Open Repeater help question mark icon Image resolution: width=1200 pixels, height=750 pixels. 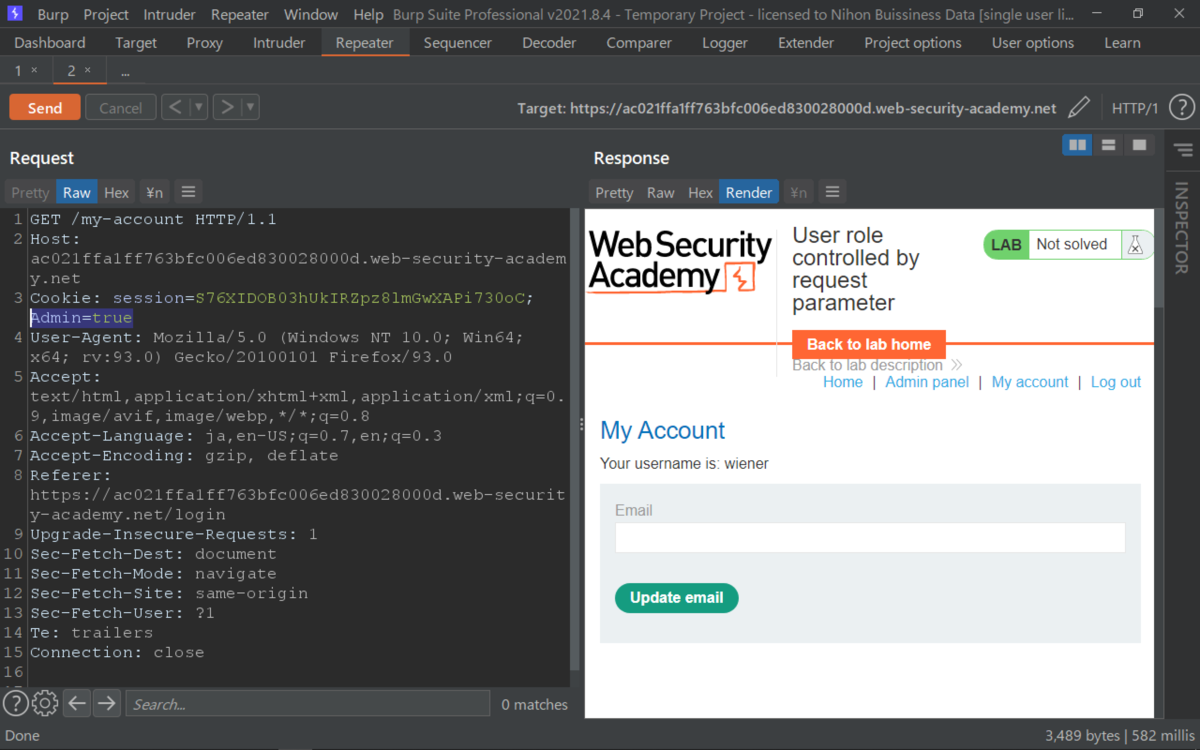coord(1181,108)
